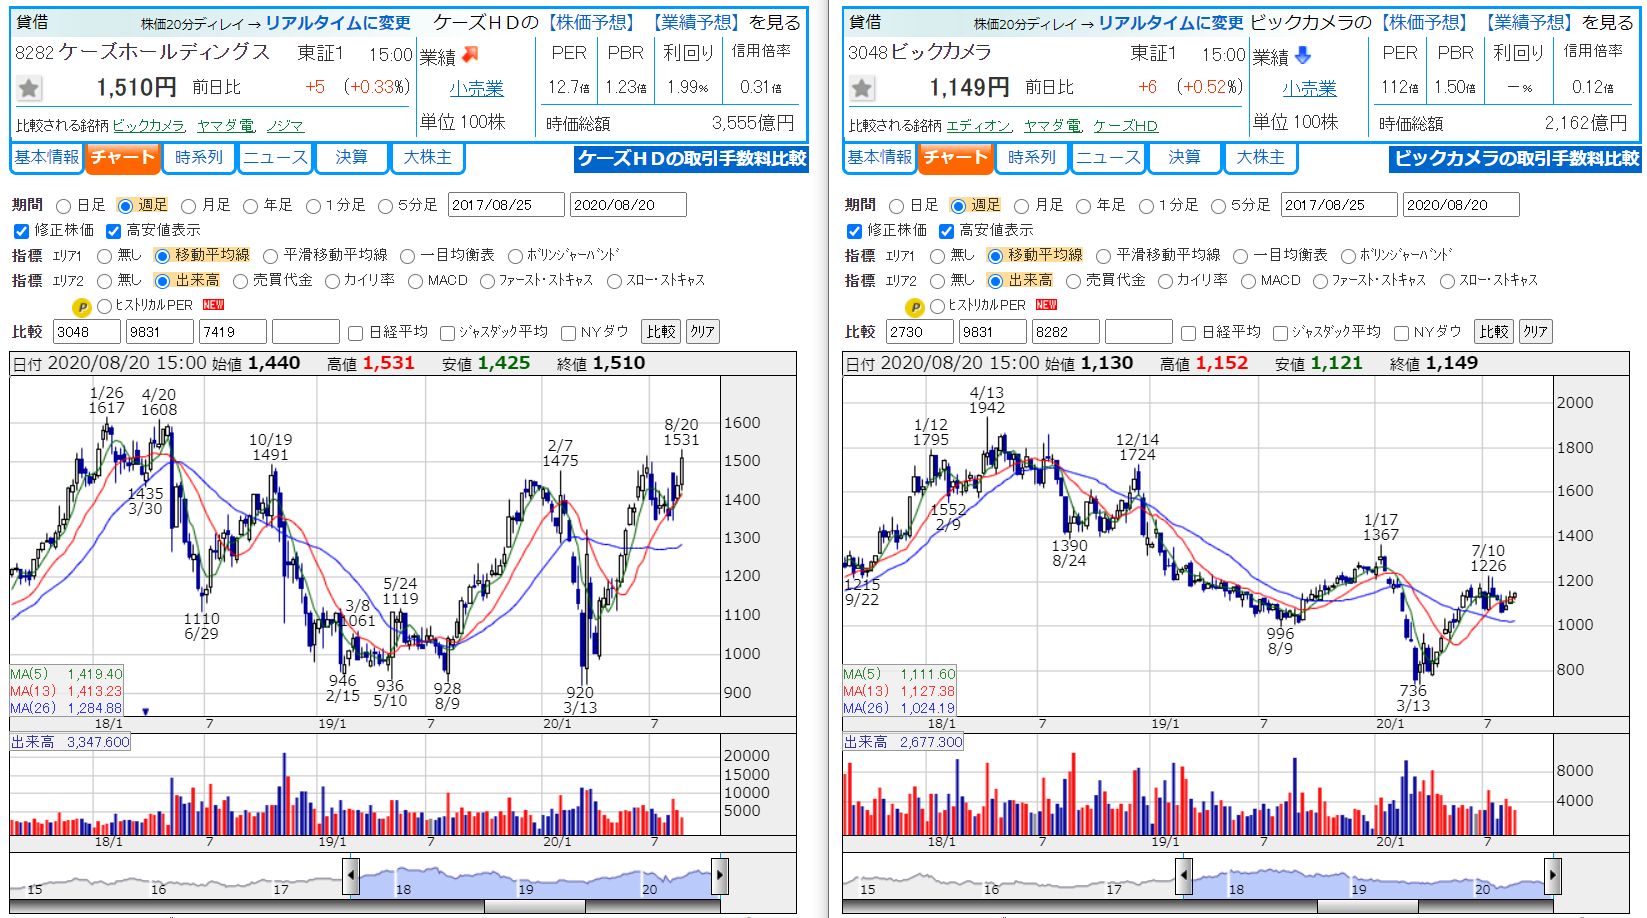1647x918 pixels.
Task: Select ファースト・ストキャス on the ケーズHD chart
Action: point(488,282)
